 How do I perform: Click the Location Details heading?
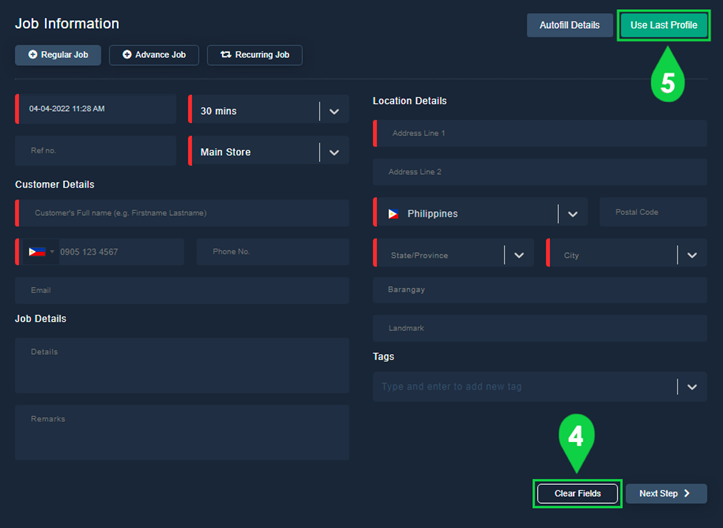pos(410,101)
